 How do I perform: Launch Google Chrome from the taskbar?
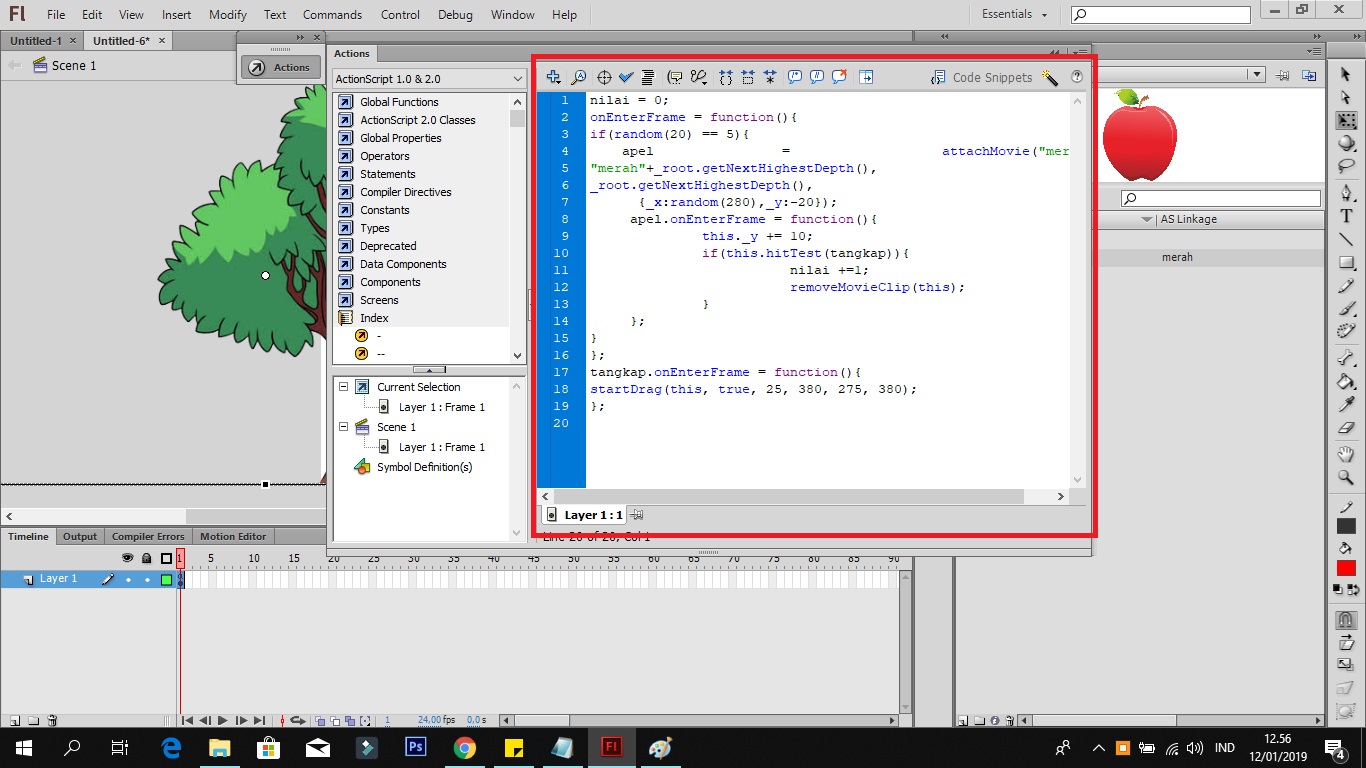[x=464, y=747]
